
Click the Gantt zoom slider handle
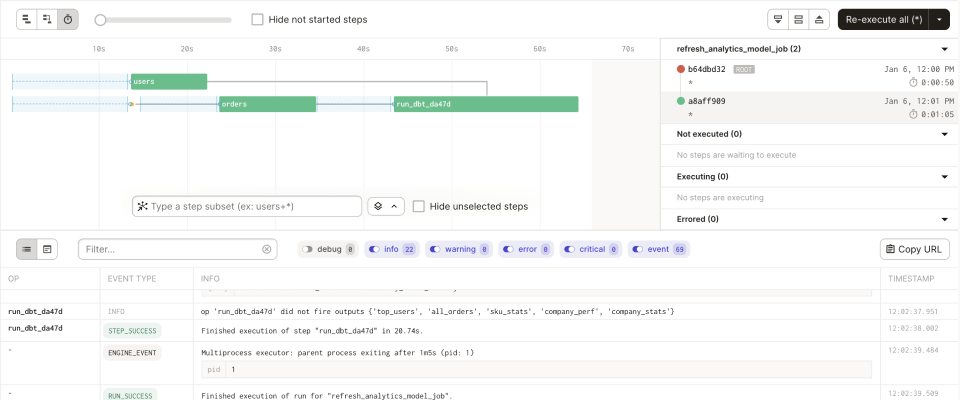(x=100, y=19)
